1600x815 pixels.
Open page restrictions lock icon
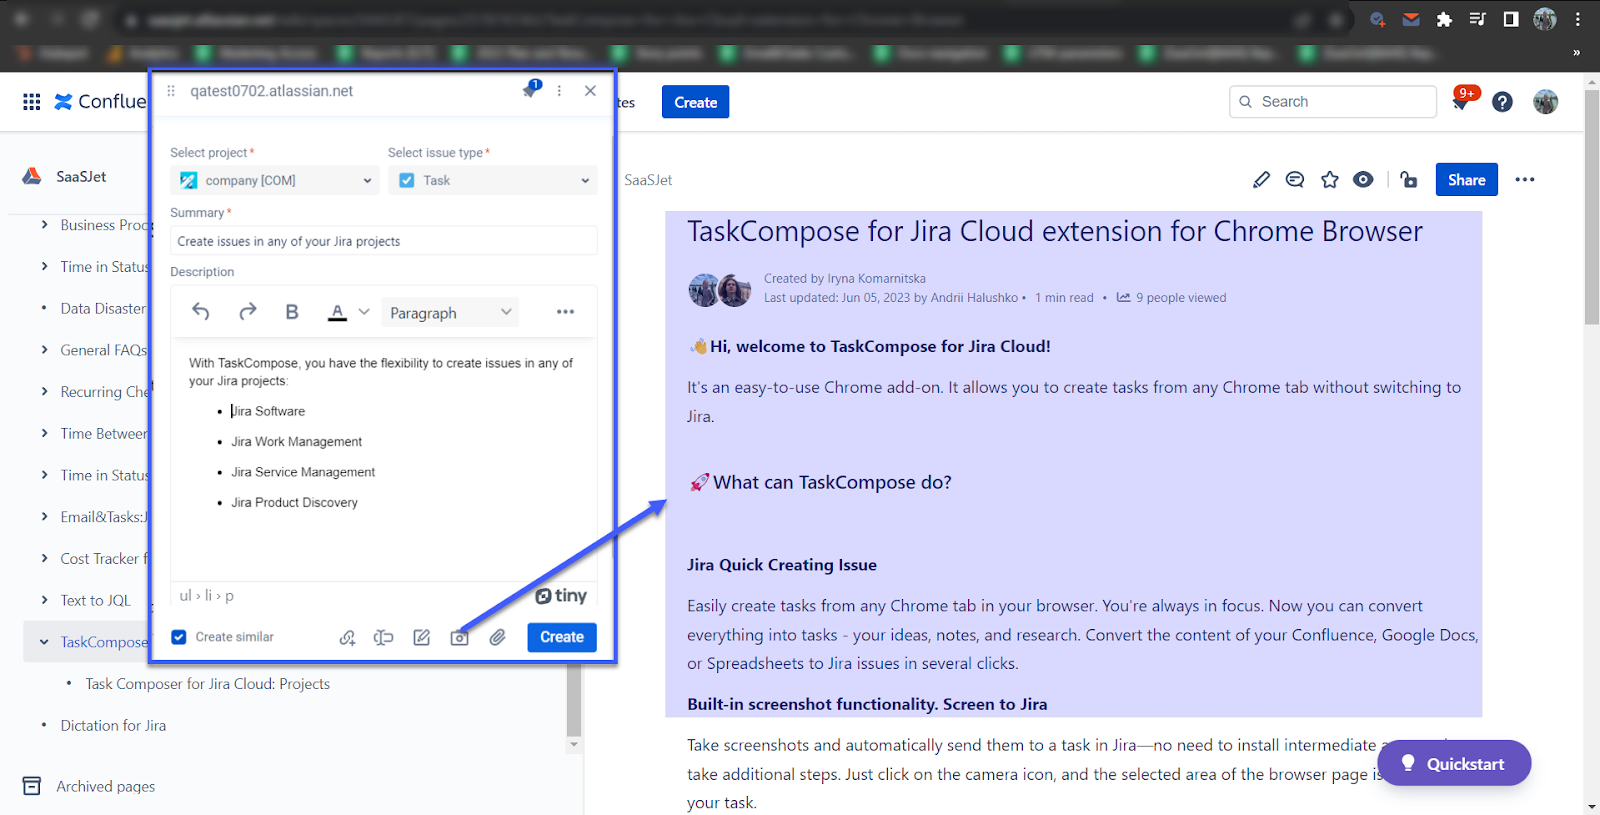[x=1409, y=180]
